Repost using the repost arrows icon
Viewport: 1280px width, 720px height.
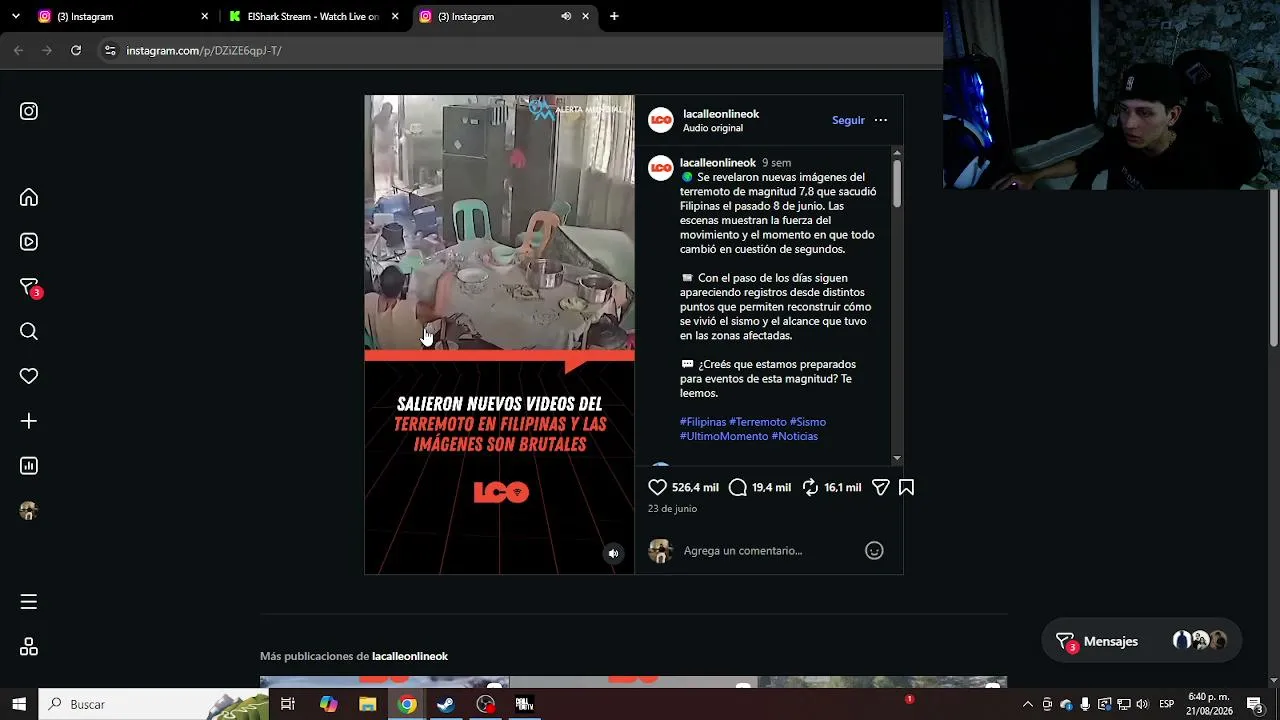811,487
